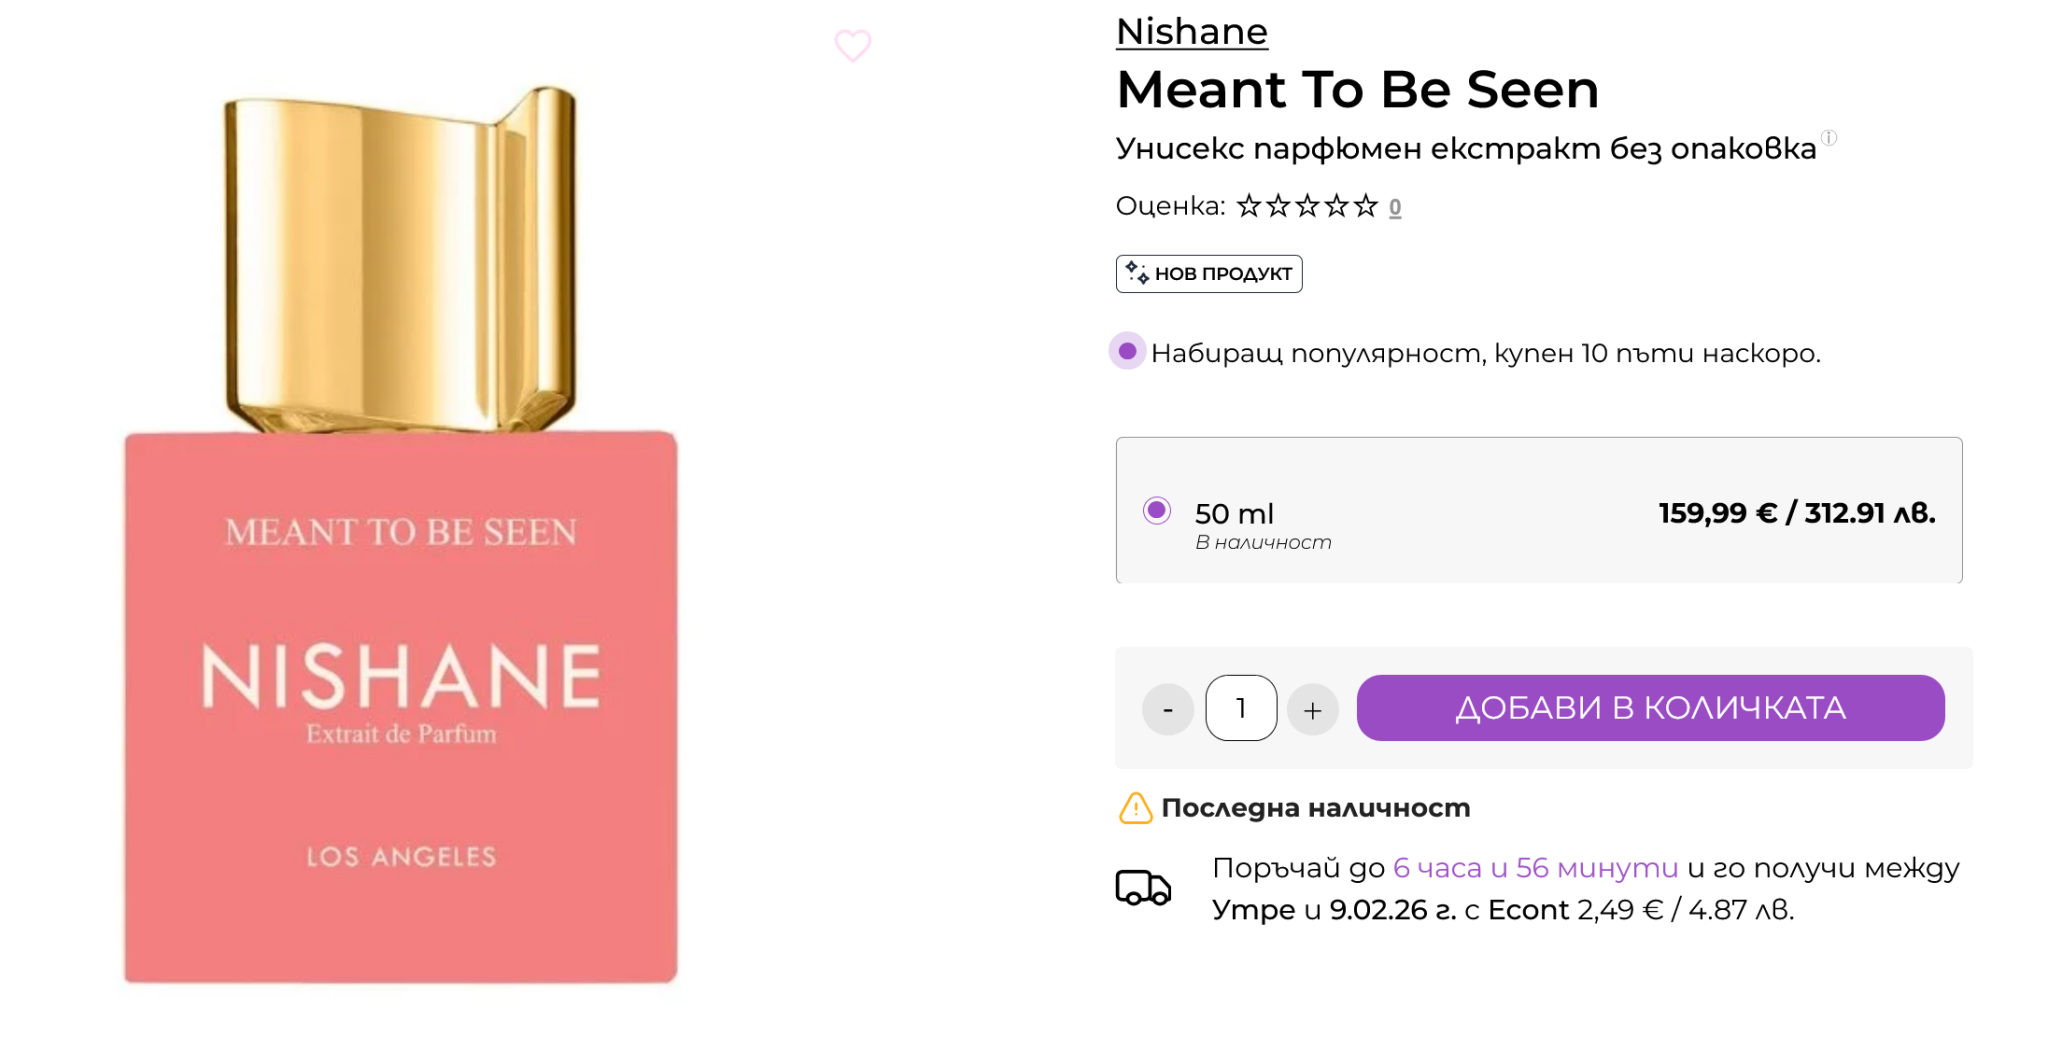Click the 'НОВ ПРОДУКТ' badge
The height and width of the screenshot is (1050, 2048).
(1222, 274)
